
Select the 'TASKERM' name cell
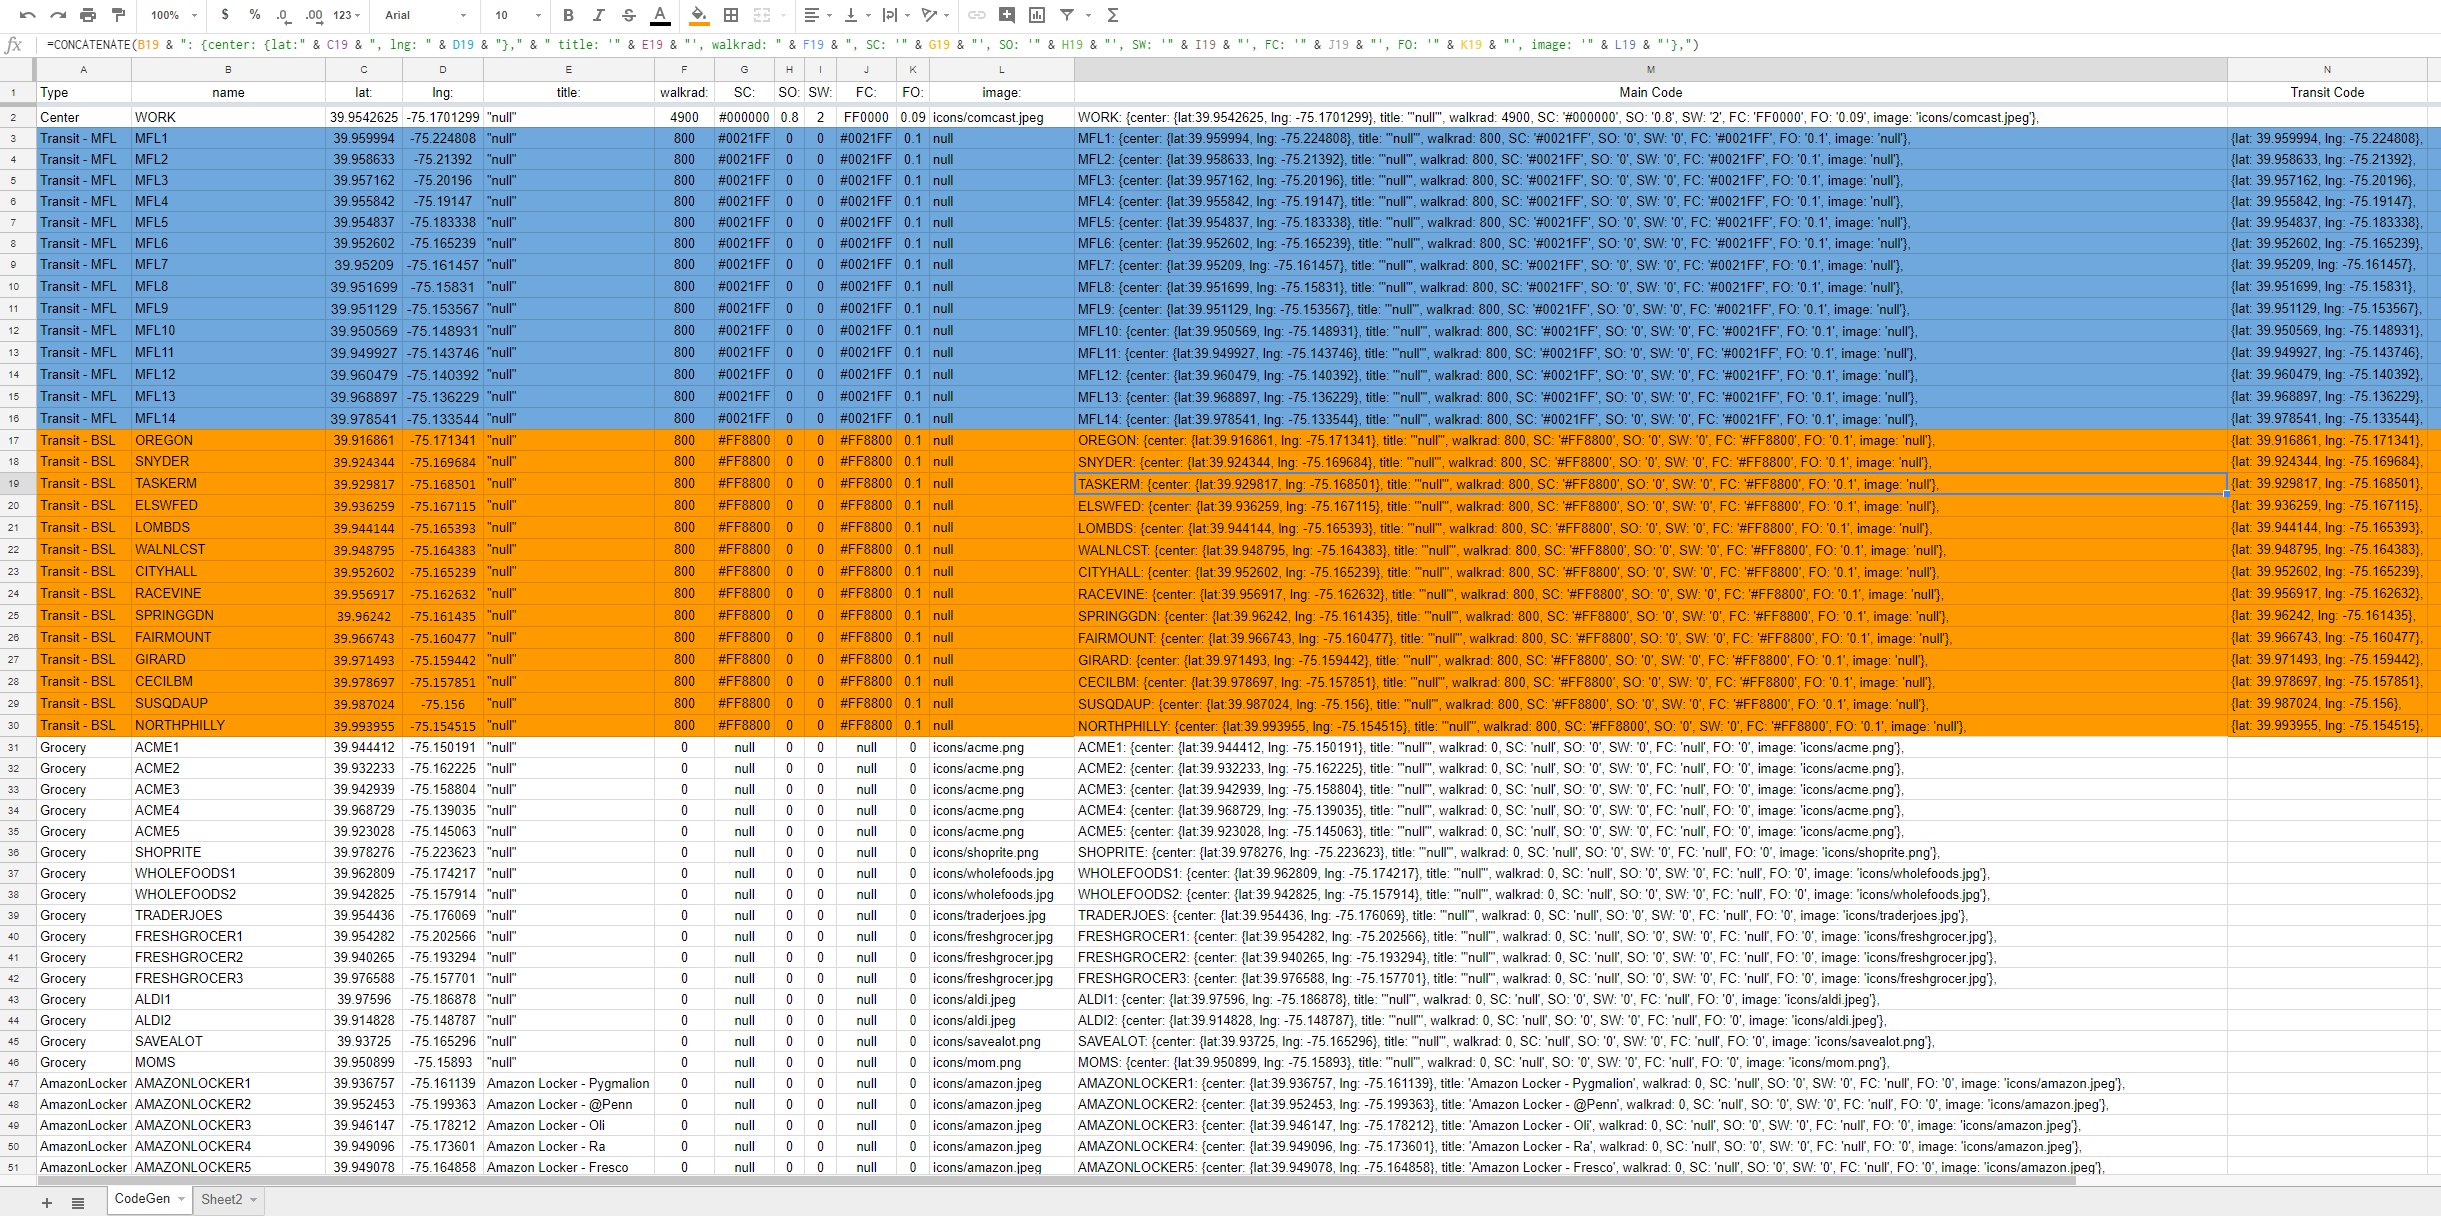(x=228, y=484)
